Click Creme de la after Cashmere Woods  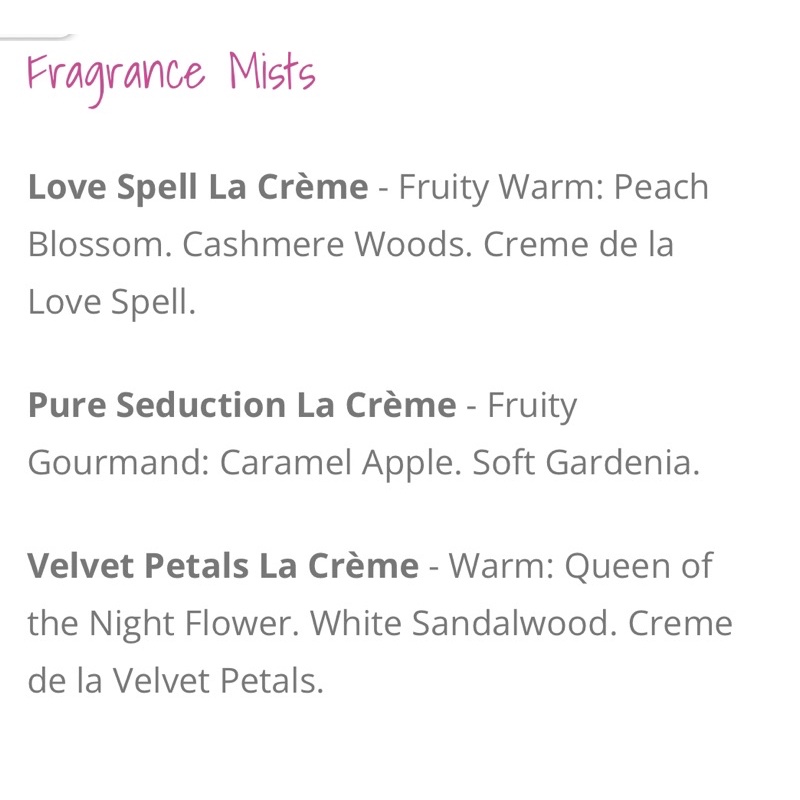point(578,245)
